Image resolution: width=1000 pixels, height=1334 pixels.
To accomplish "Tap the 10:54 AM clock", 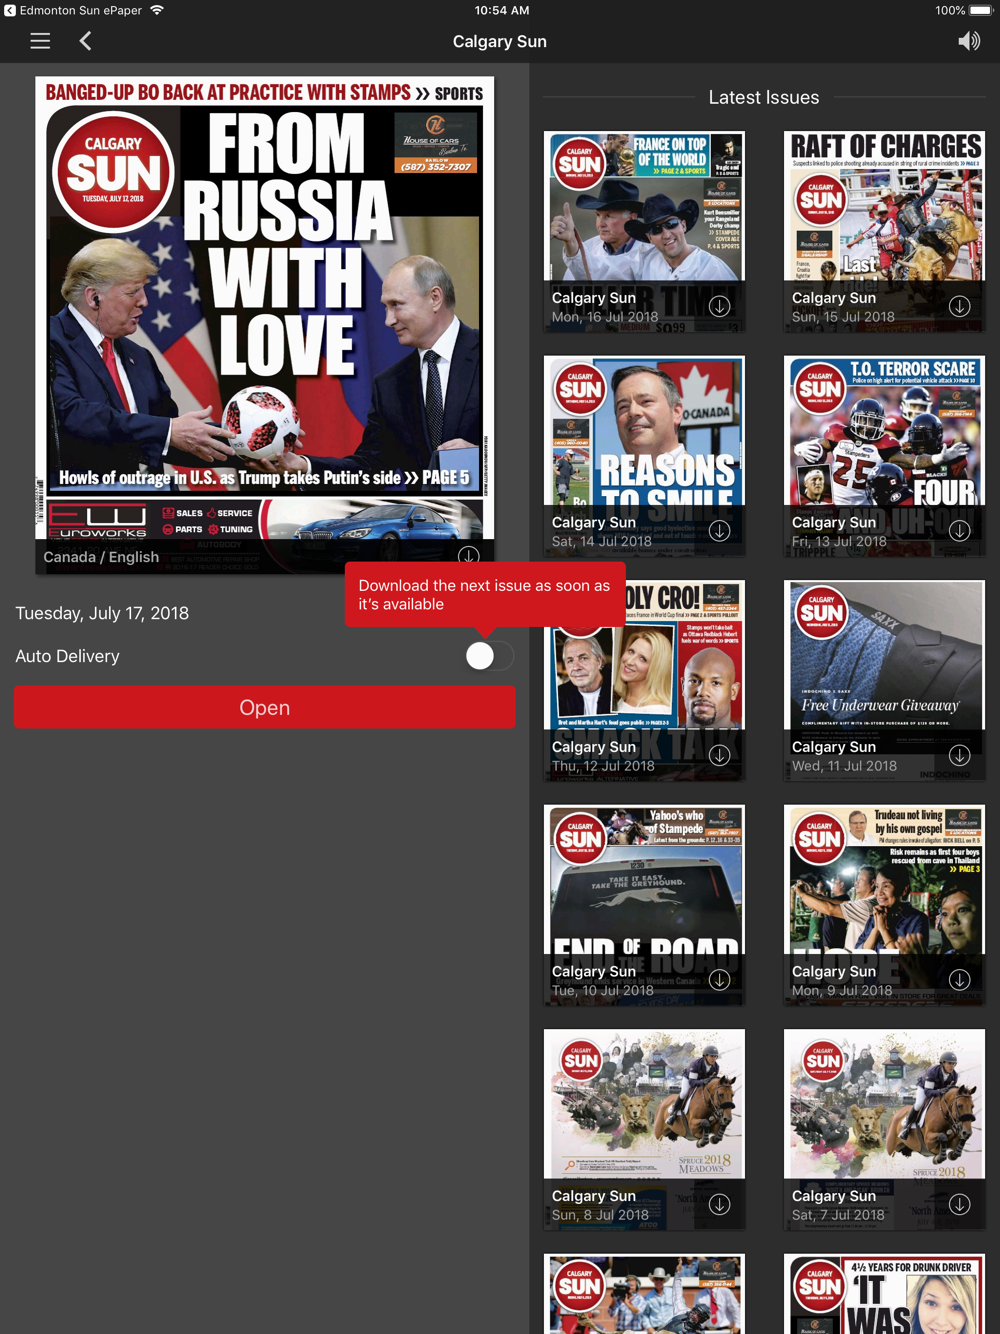I will [x=502, y=10].
